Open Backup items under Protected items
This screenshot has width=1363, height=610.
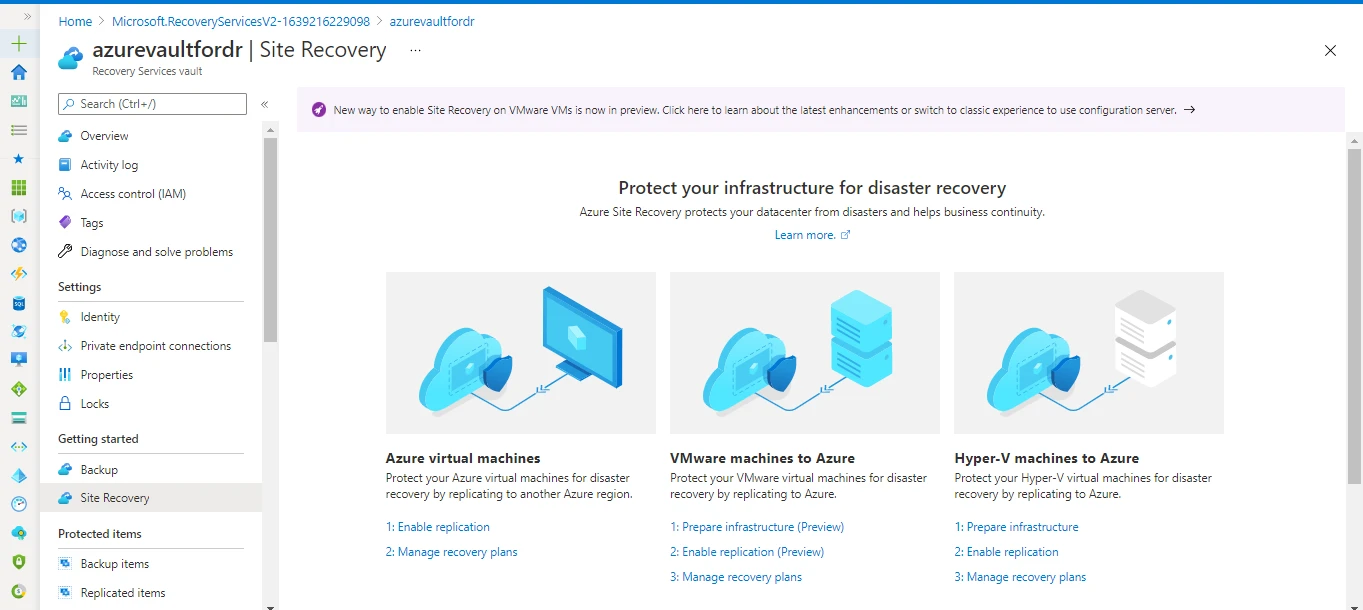tap(115, 563)
